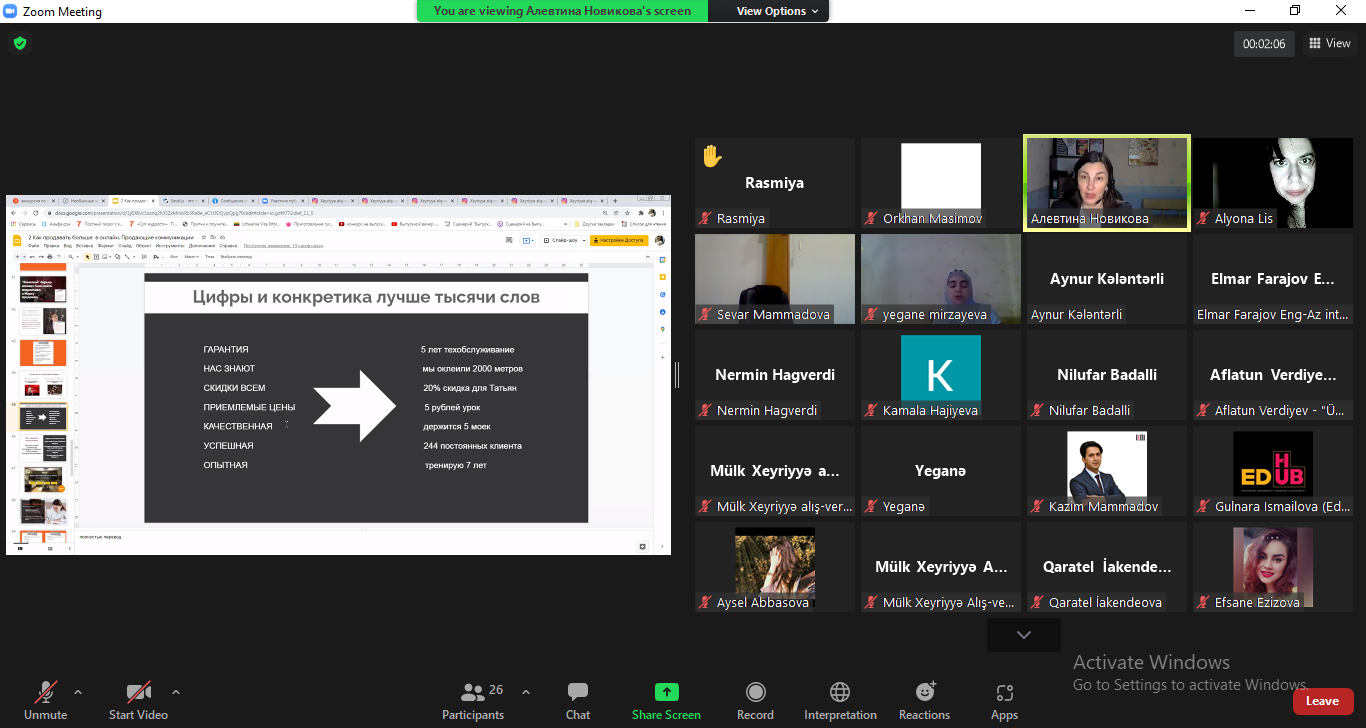Click the divider handle between screen and gallery
The height and width of the screenshot is (728, 1366).
pos(677,375)
